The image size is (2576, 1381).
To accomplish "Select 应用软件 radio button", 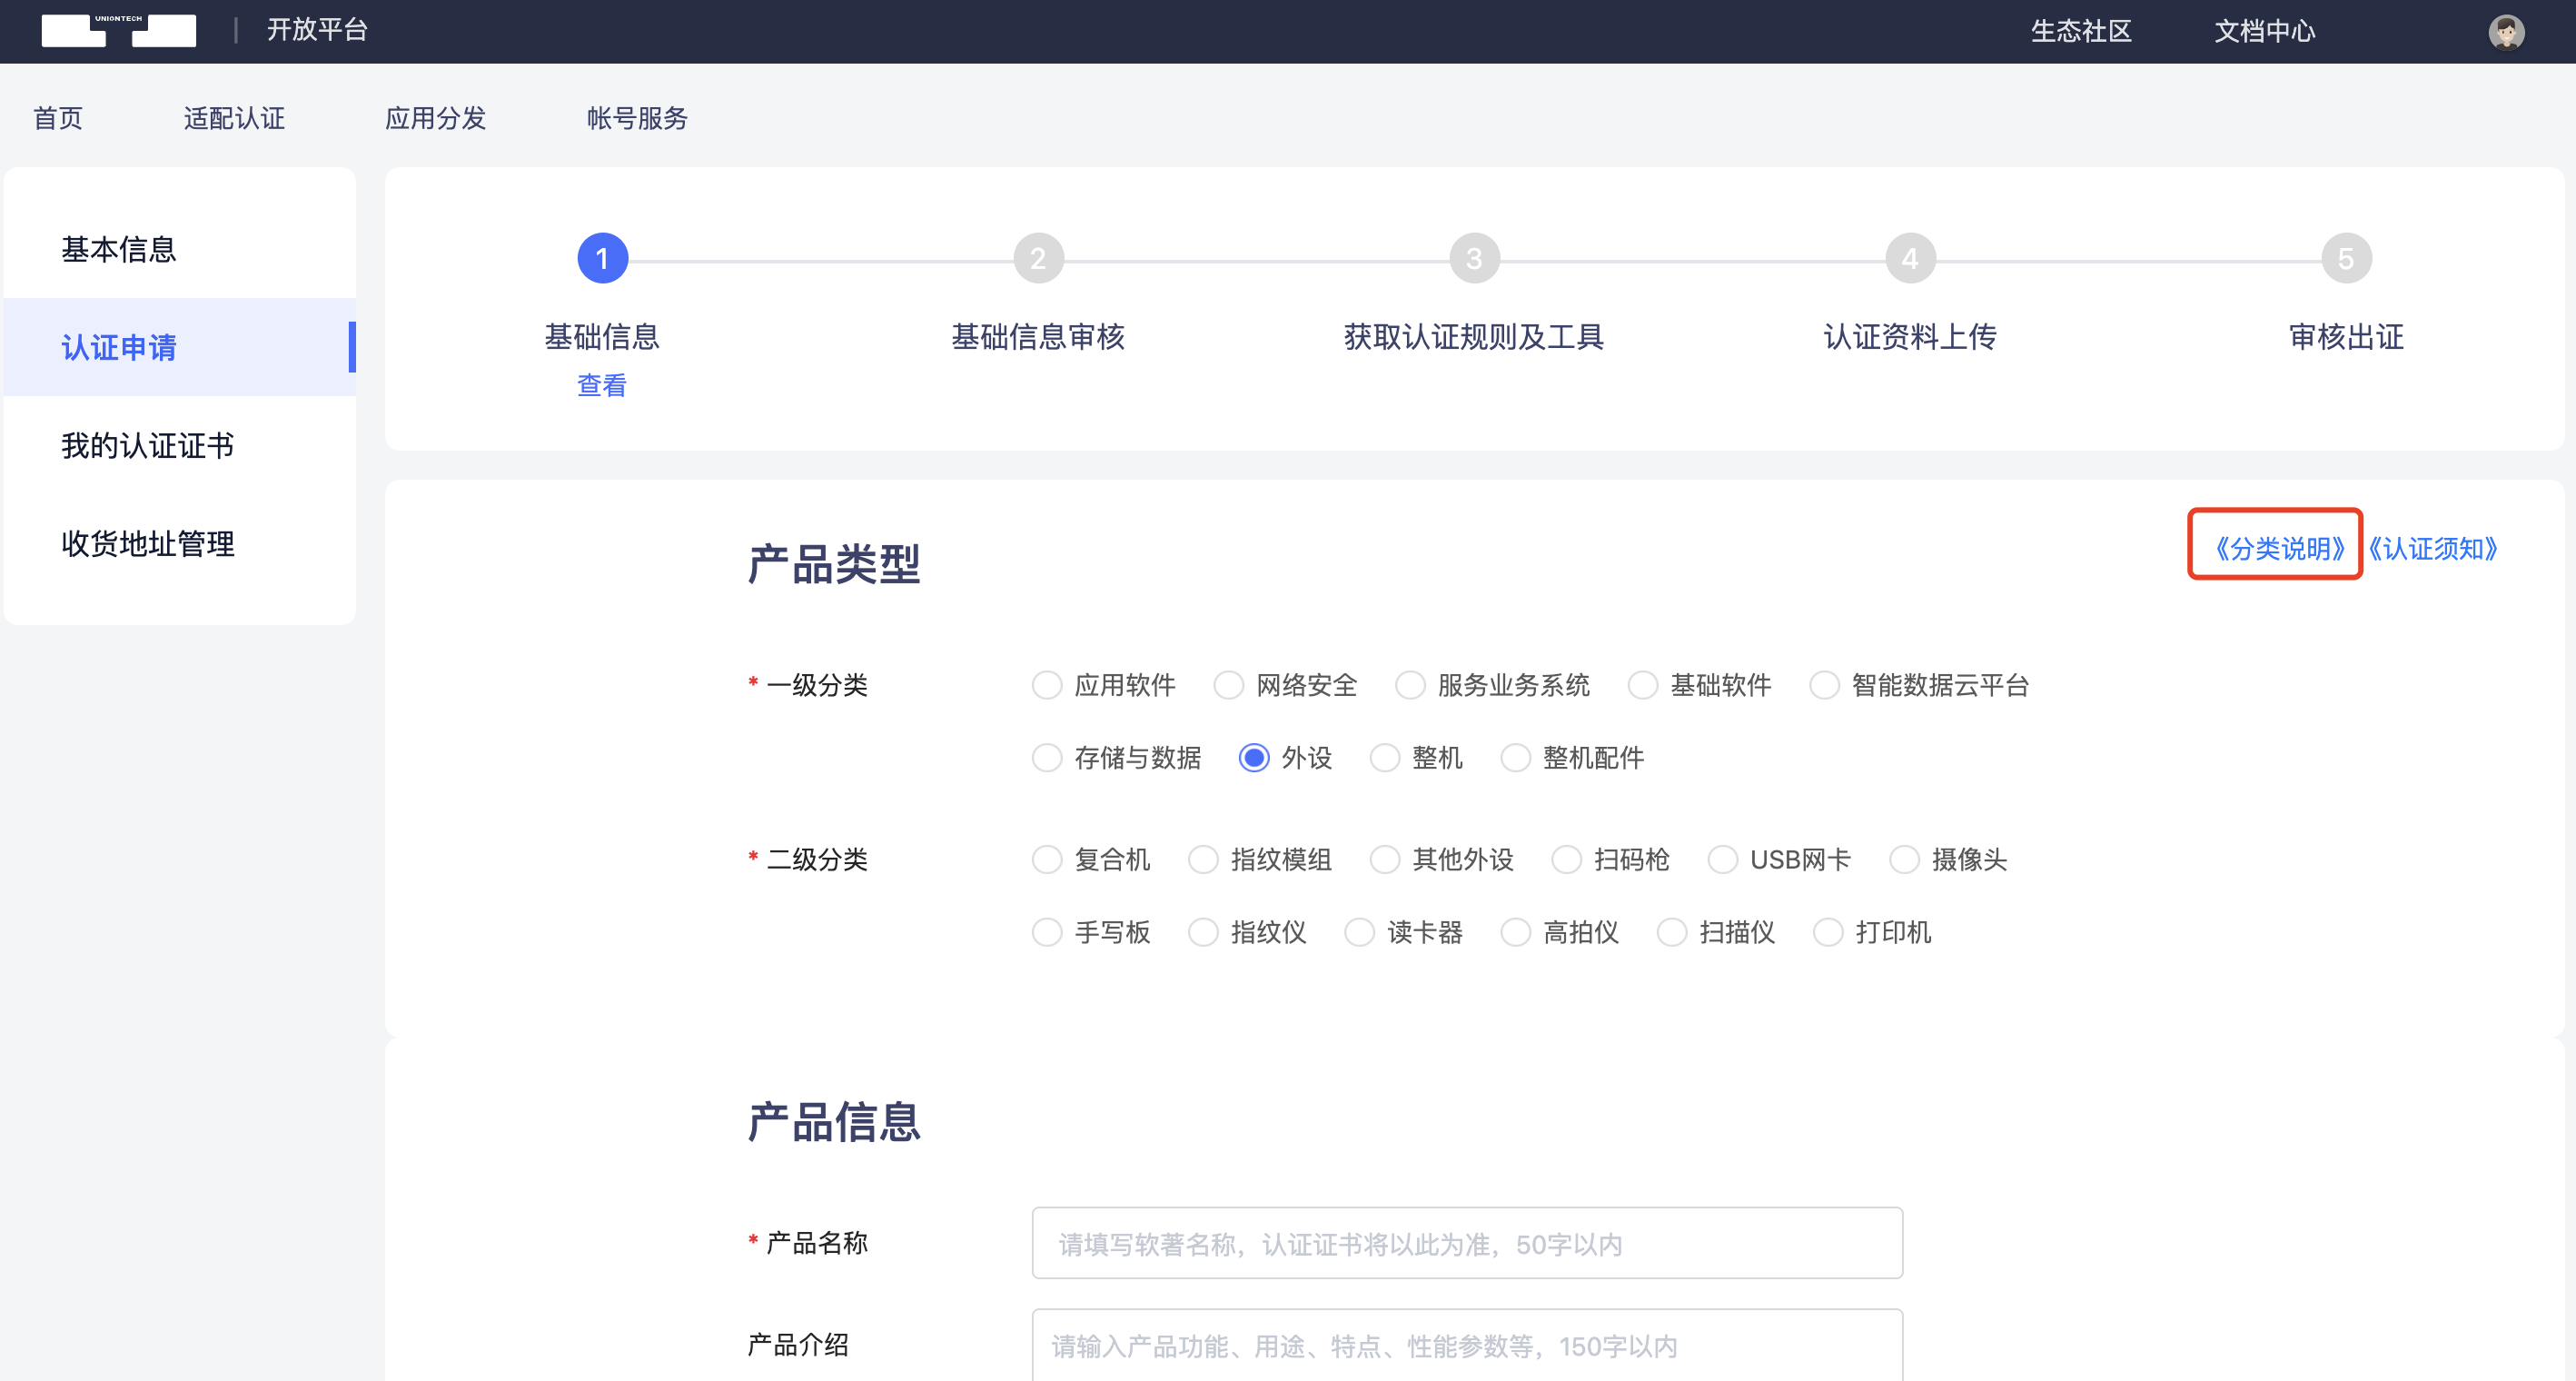I will coord(1047,685).
